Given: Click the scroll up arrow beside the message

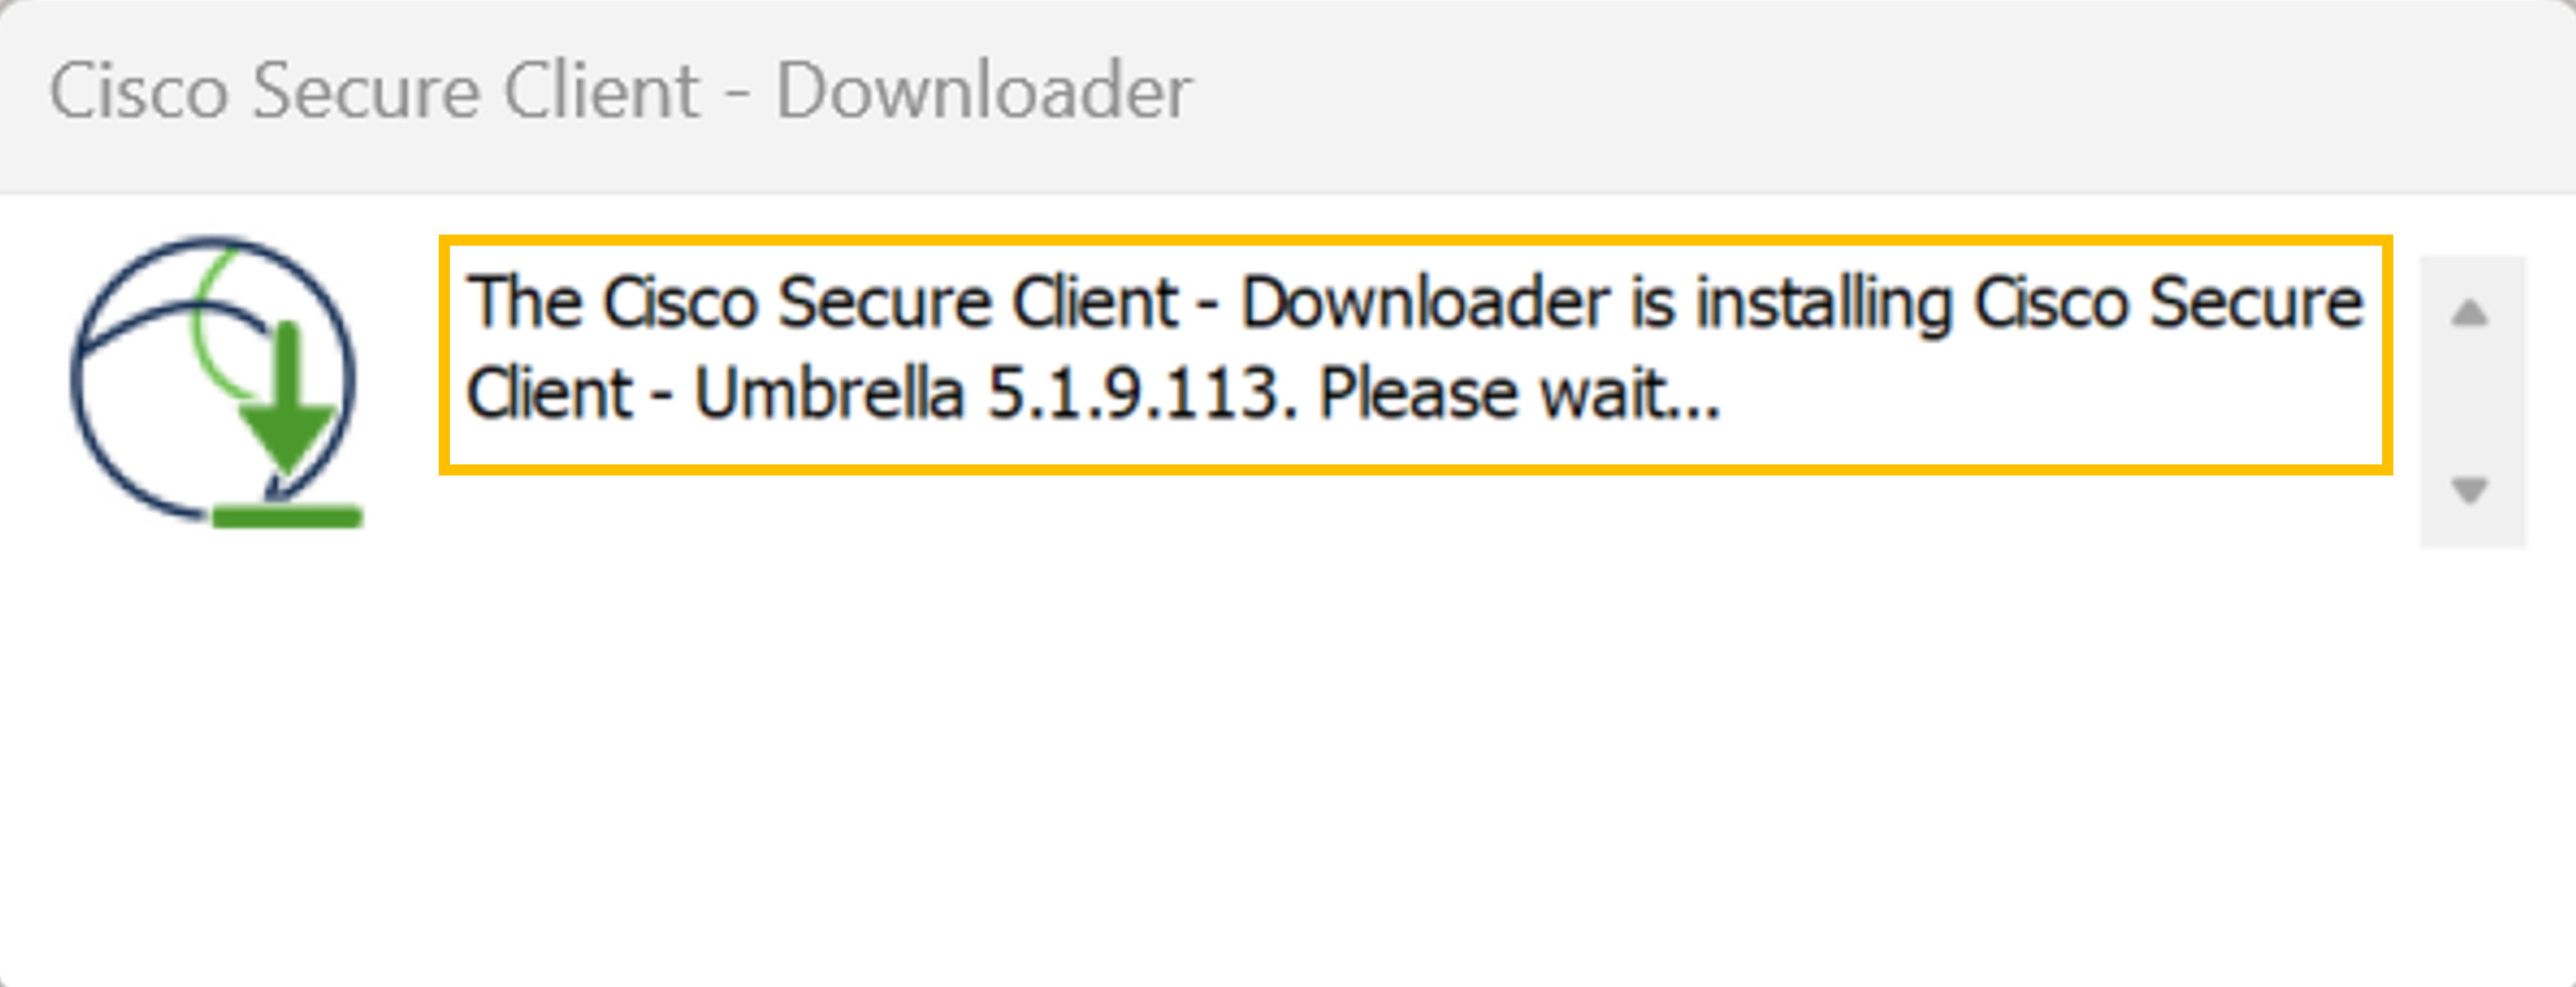Looking at the screenshot, I should 2470,313.
